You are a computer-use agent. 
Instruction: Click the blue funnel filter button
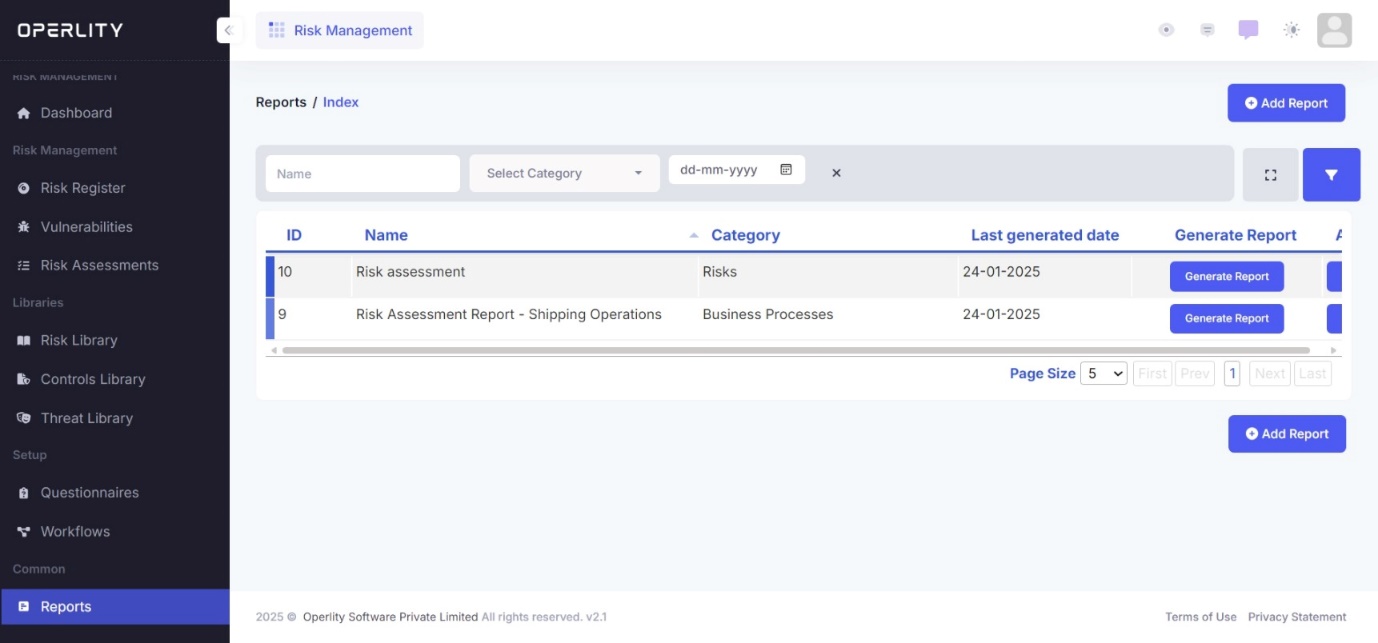click(x=1331, y=175)
